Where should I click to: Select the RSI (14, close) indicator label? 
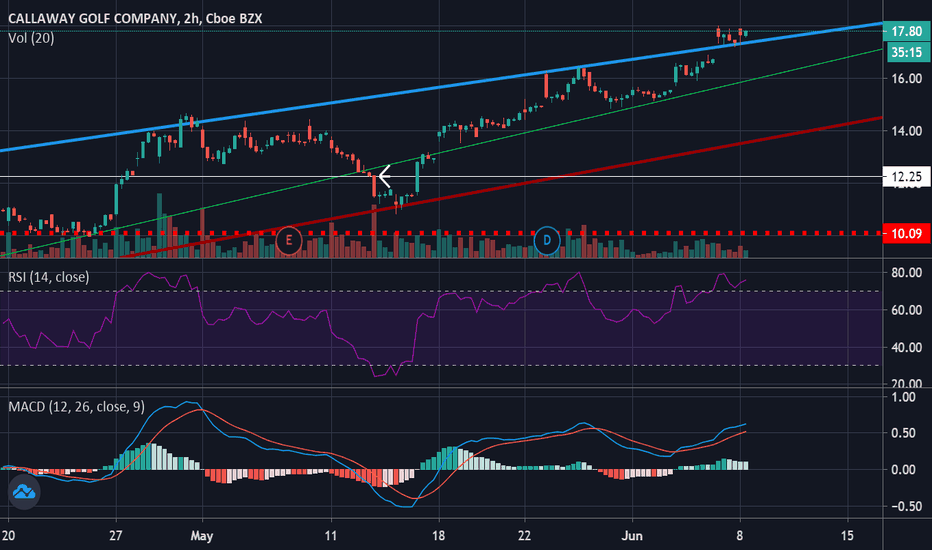[x=49, y=277]
